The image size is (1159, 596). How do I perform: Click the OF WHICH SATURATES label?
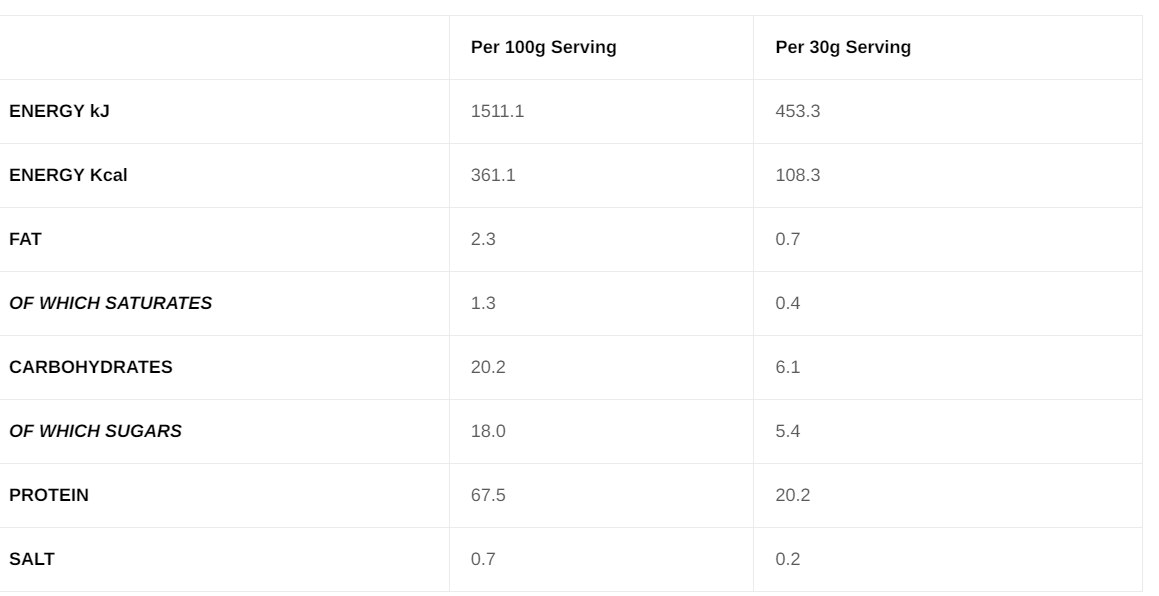pos(110,303)
